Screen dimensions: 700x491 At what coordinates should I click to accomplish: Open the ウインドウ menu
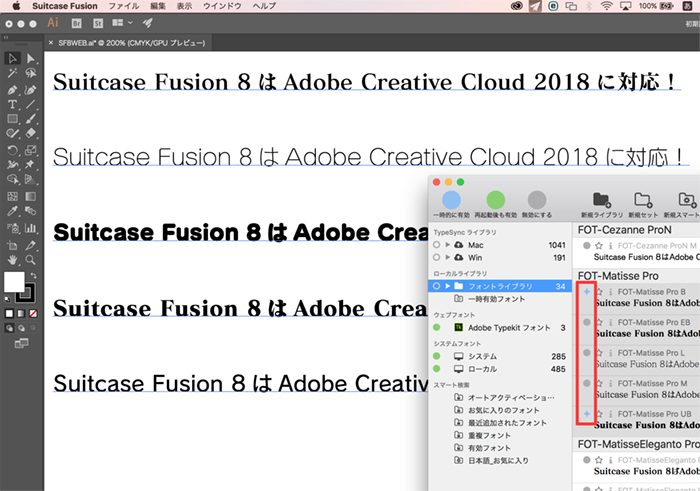point(222,6)
